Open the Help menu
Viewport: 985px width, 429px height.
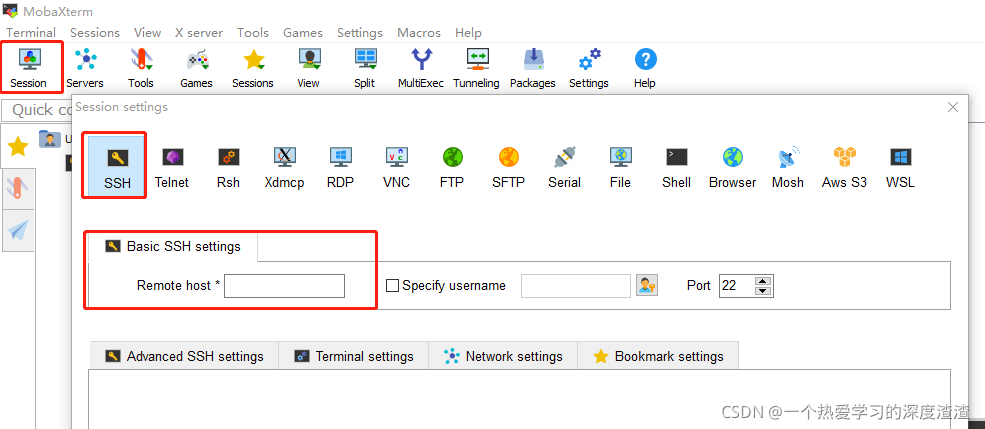469,33
